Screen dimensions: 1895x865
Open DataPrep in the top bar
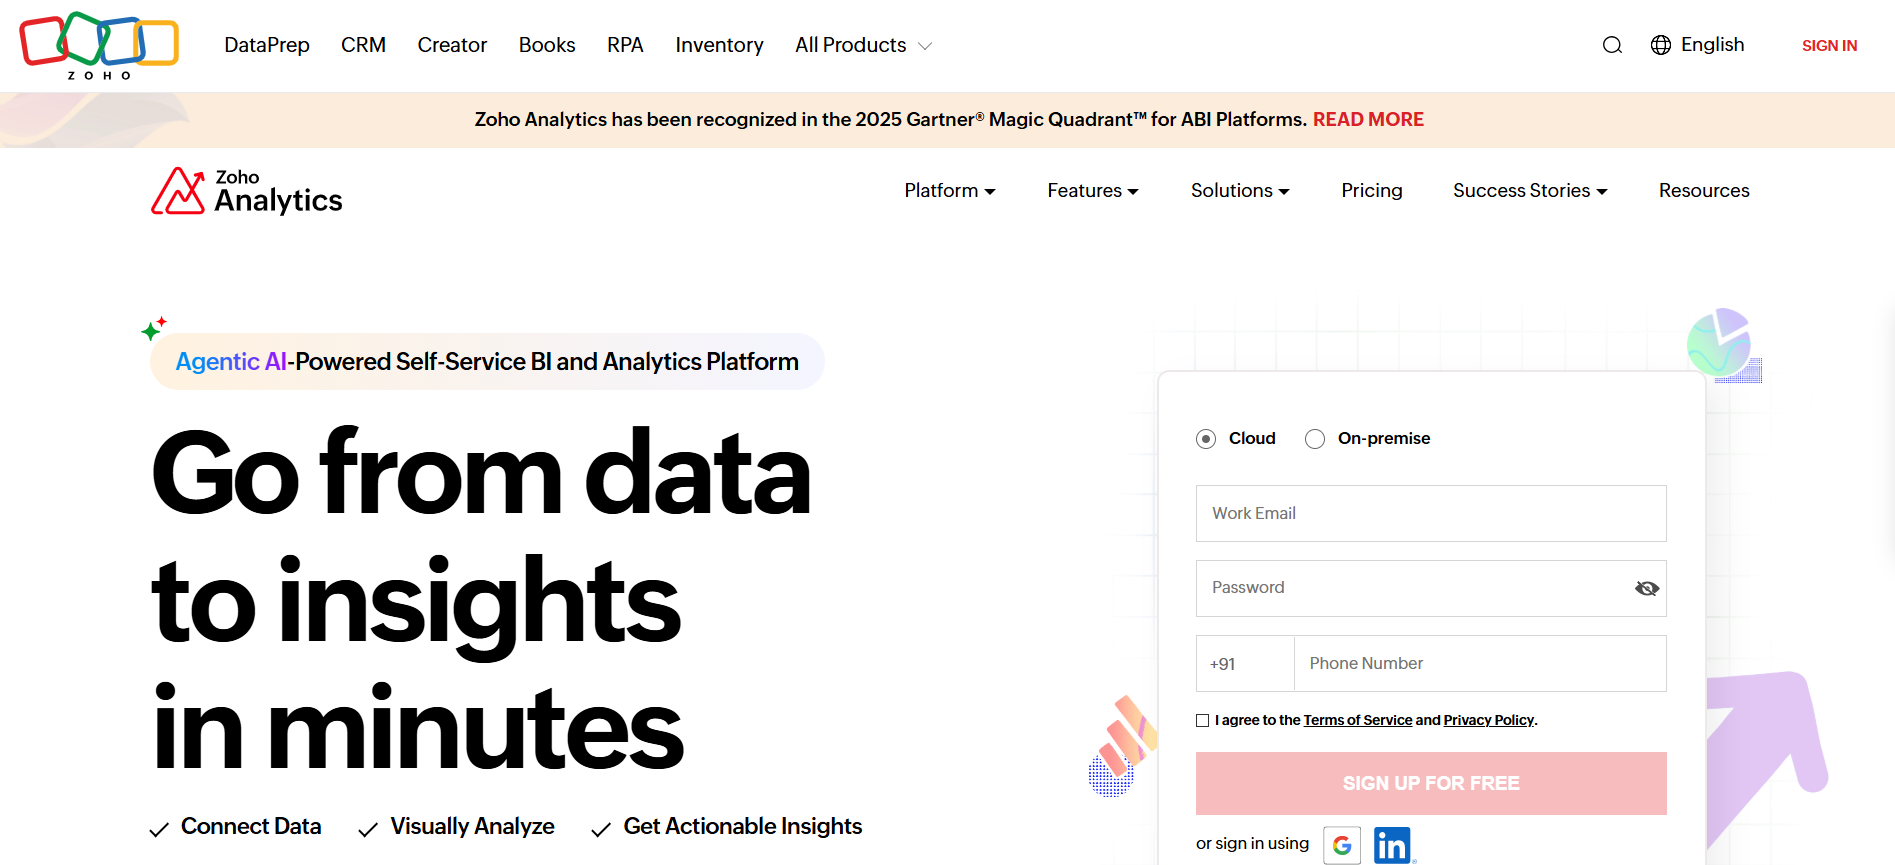tap(267, 45)
